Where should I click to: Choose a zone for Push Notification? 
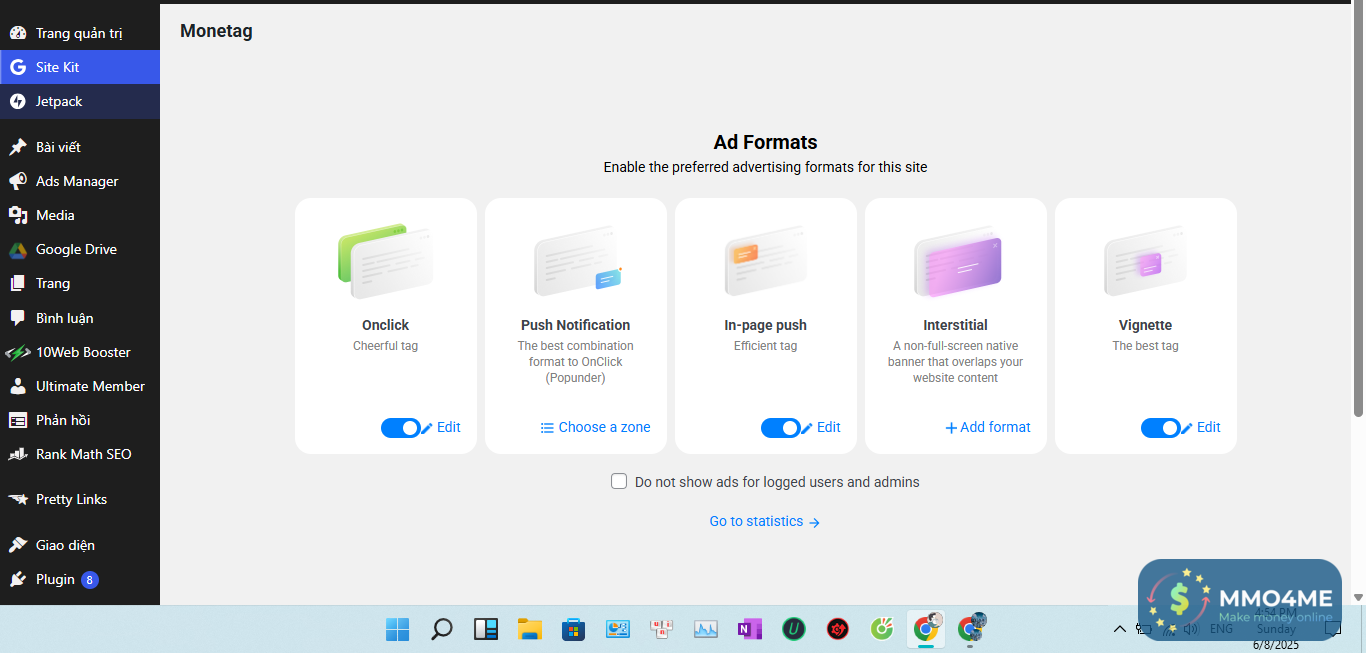tap(595, 427)
